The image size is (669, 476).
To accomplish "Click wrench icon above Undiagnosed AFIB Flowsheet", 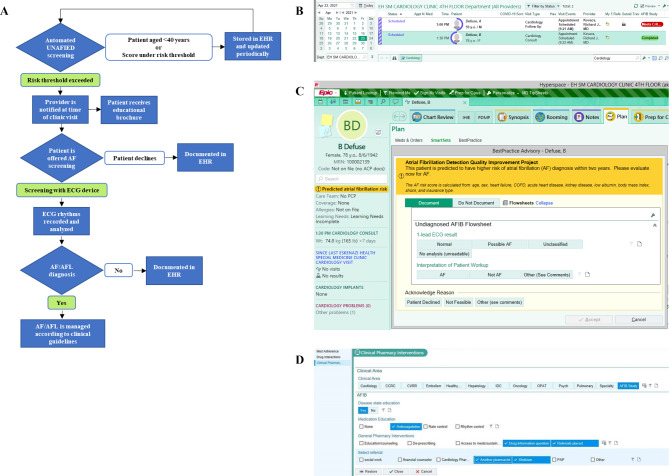I will pos(653,215).
